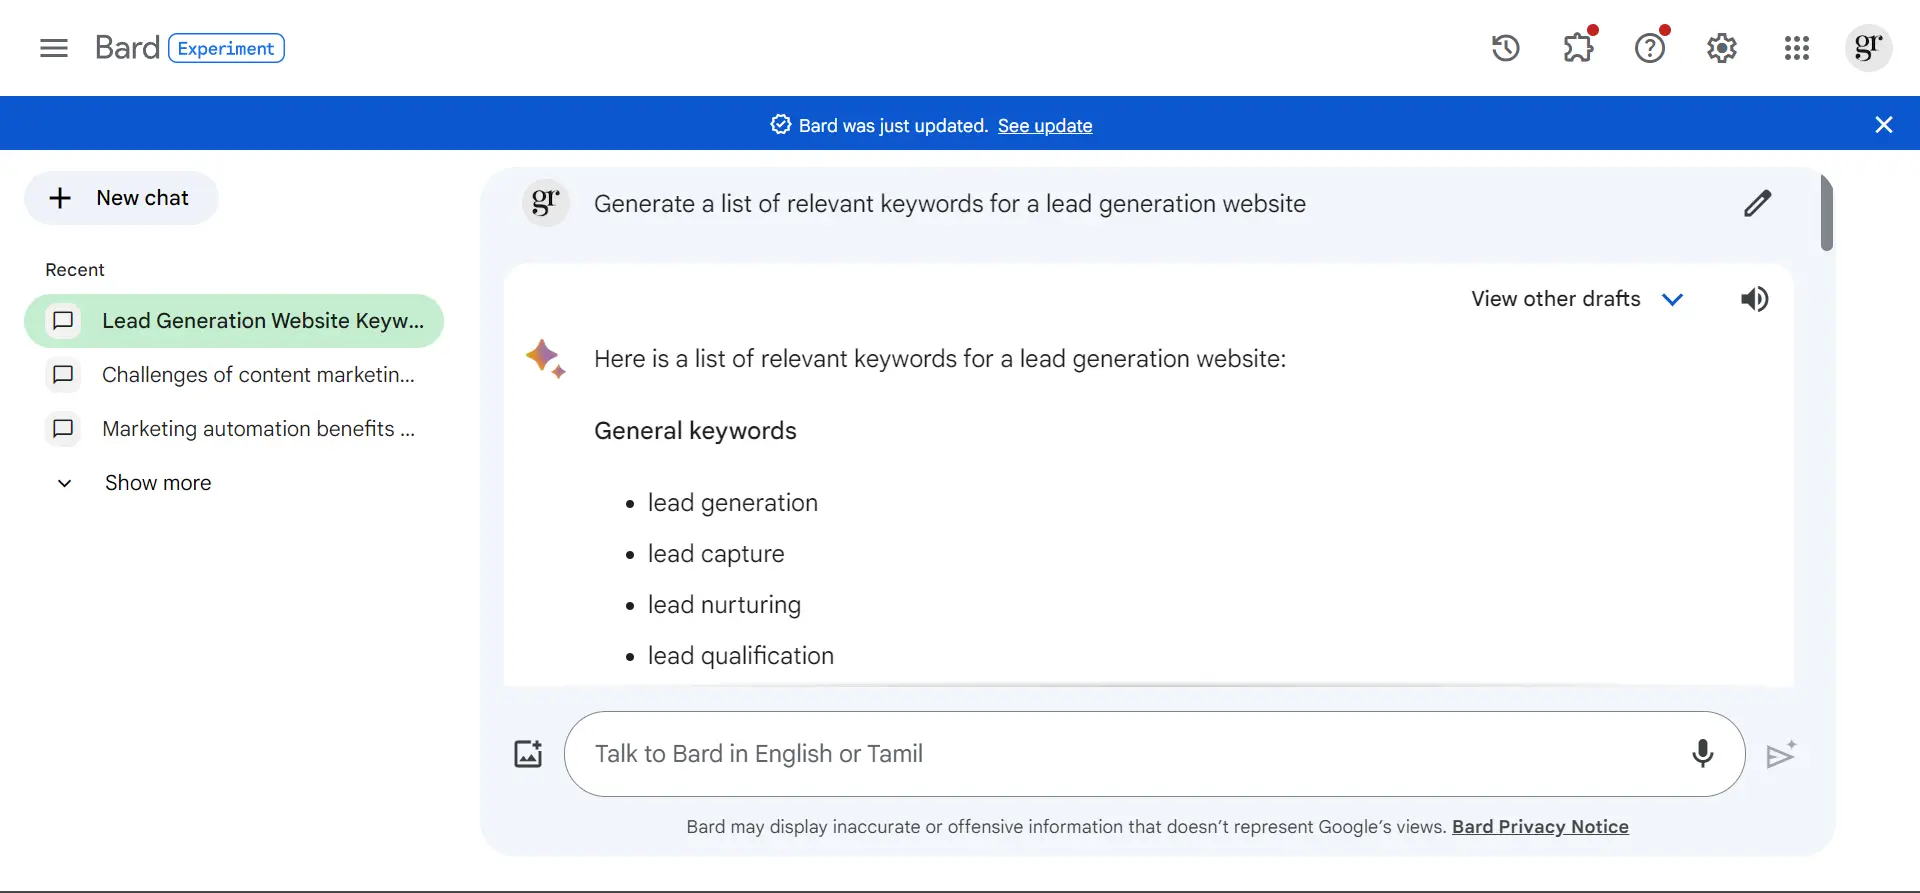Screen dimensions: 1920x893
Task: Open Lead Generation Website Keywords chat
Action: click(x=234, y=321)
